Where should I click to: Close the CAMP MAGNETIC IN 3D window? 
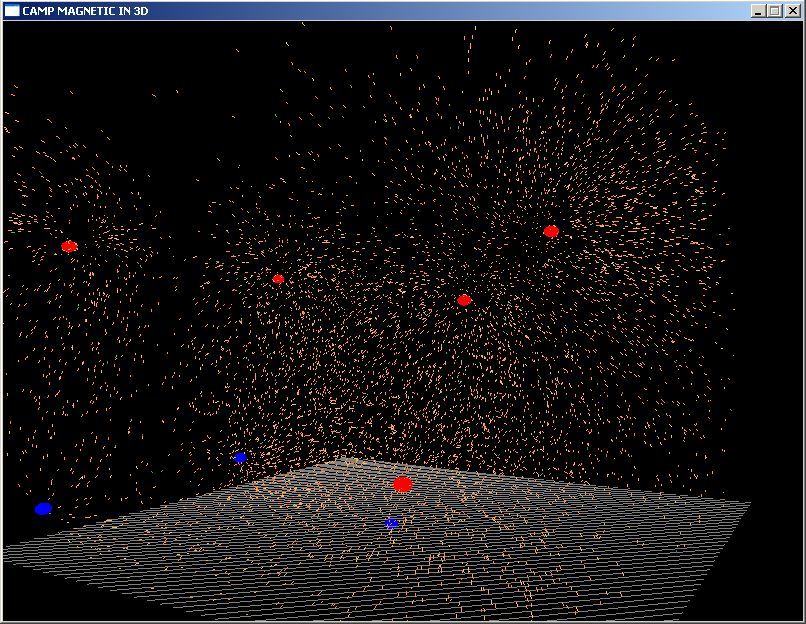click(792, 11)
